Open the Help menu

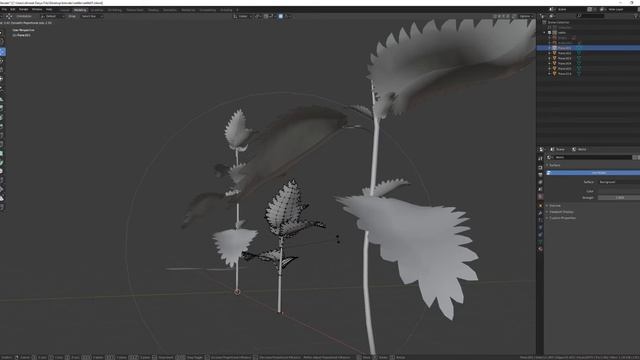[49, 9]
